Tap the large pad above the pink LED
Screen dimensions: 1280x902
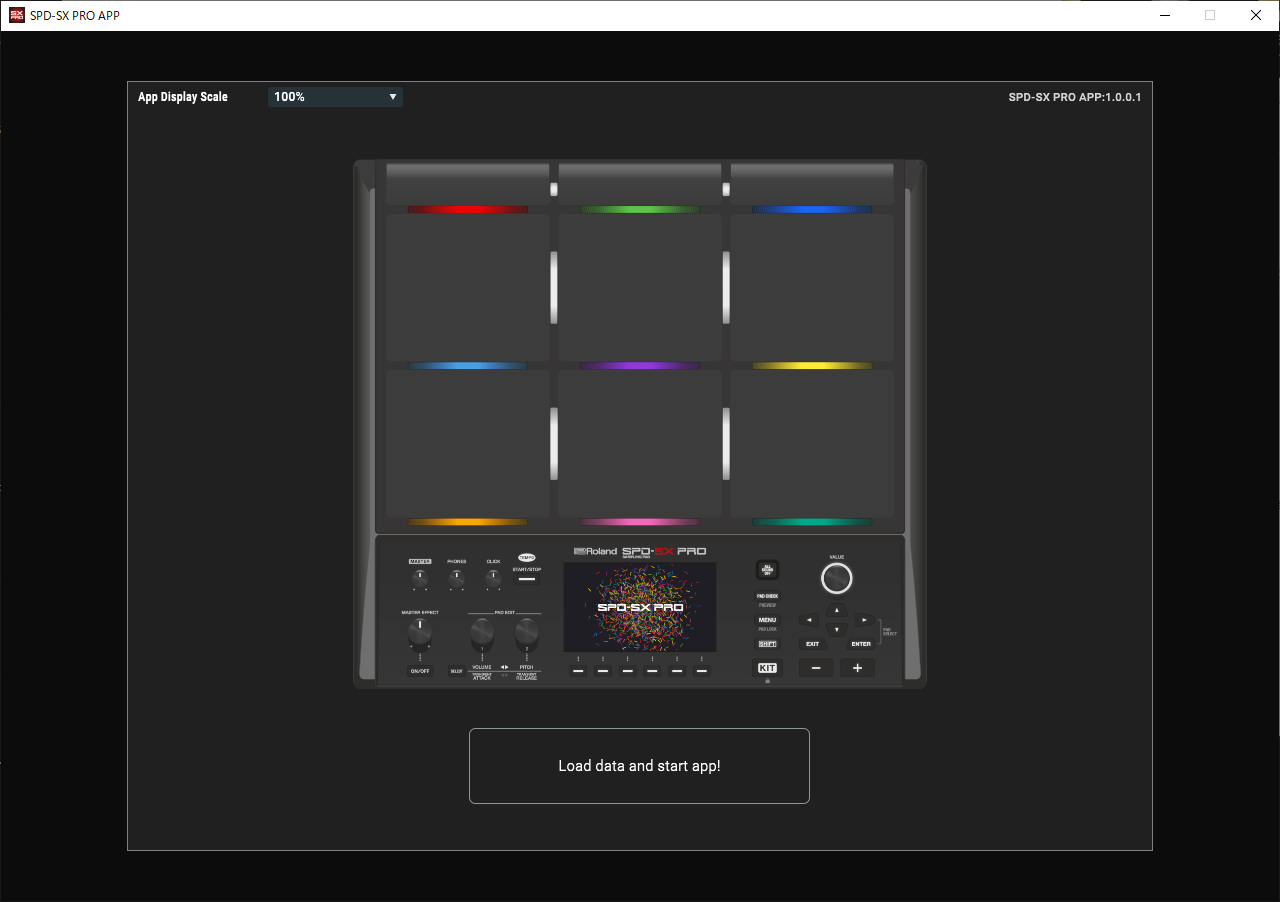pyautogui.click(x=640, y=443)
